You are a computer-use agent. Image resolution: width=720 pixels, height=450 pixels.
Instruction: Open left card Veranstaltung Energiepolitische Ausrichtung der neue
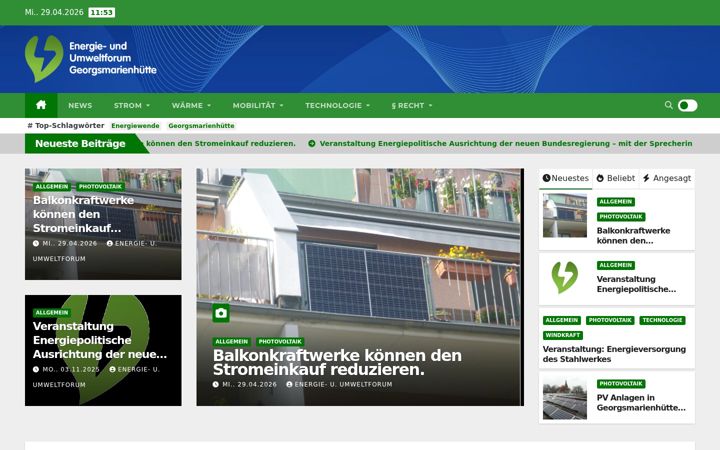click(x=100, y=340)
